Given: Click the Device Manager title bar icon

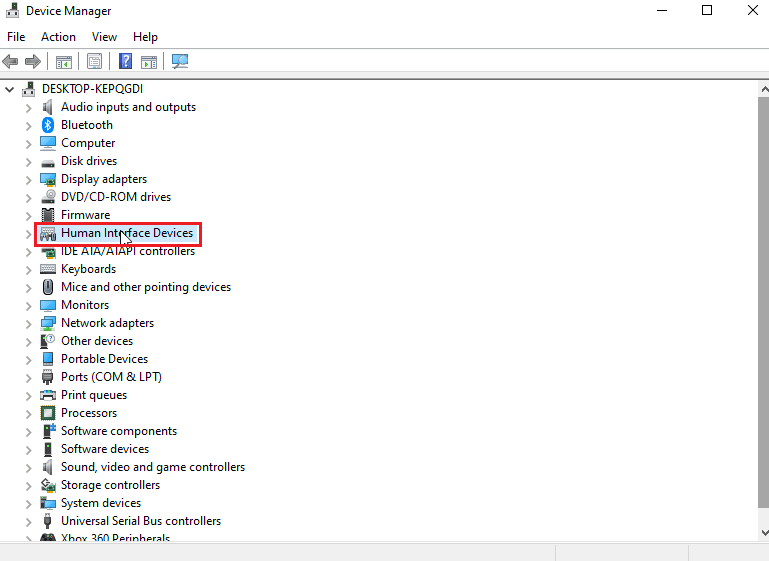Looking at the screenshot, I should (x=12, y=10).
